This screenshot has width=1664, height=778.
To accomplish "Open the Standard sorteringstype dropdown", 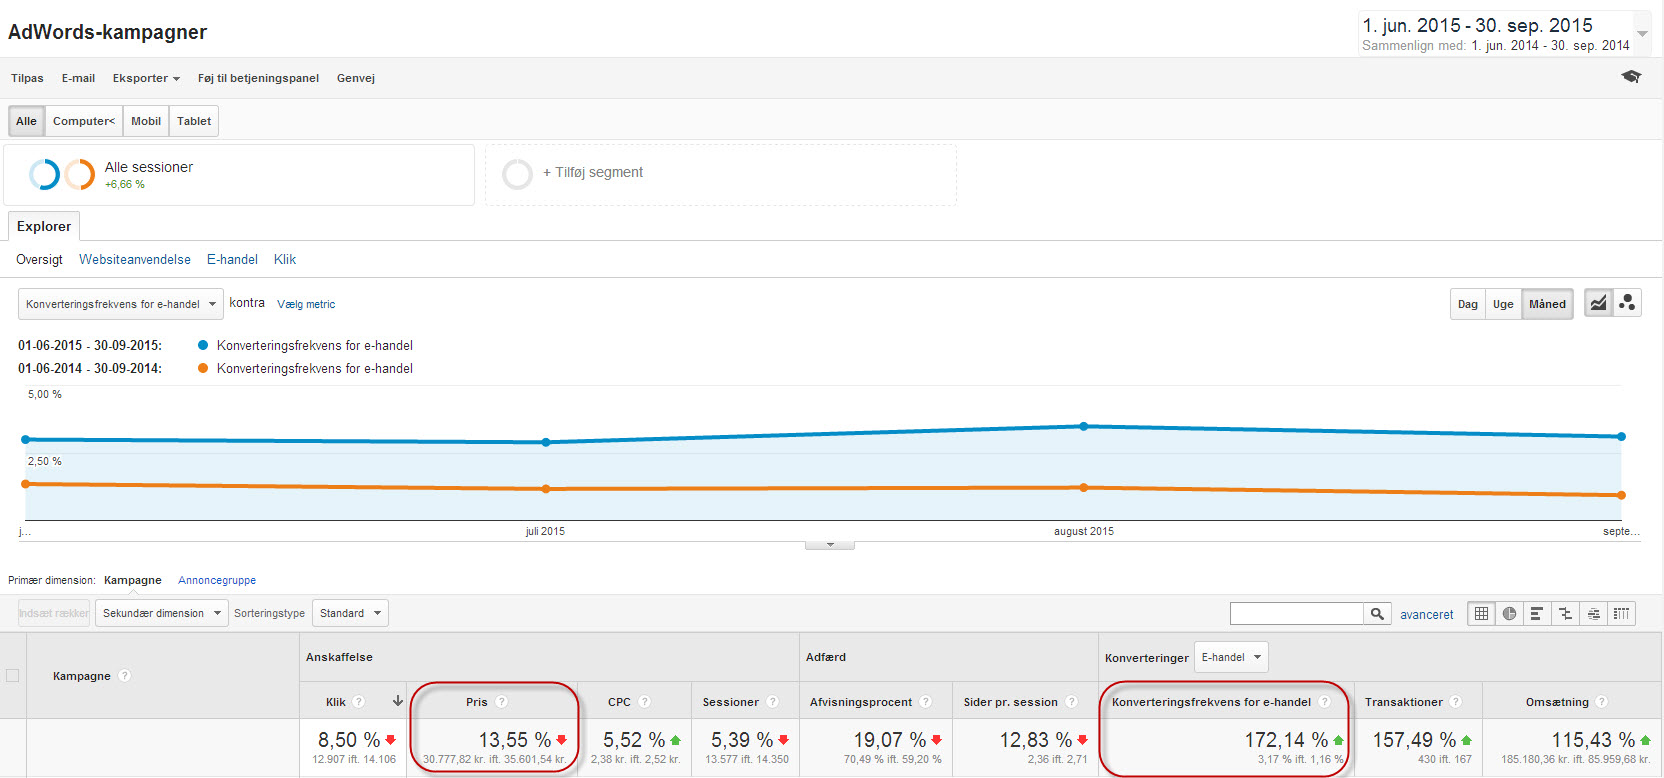I will (x=350, y=613).
